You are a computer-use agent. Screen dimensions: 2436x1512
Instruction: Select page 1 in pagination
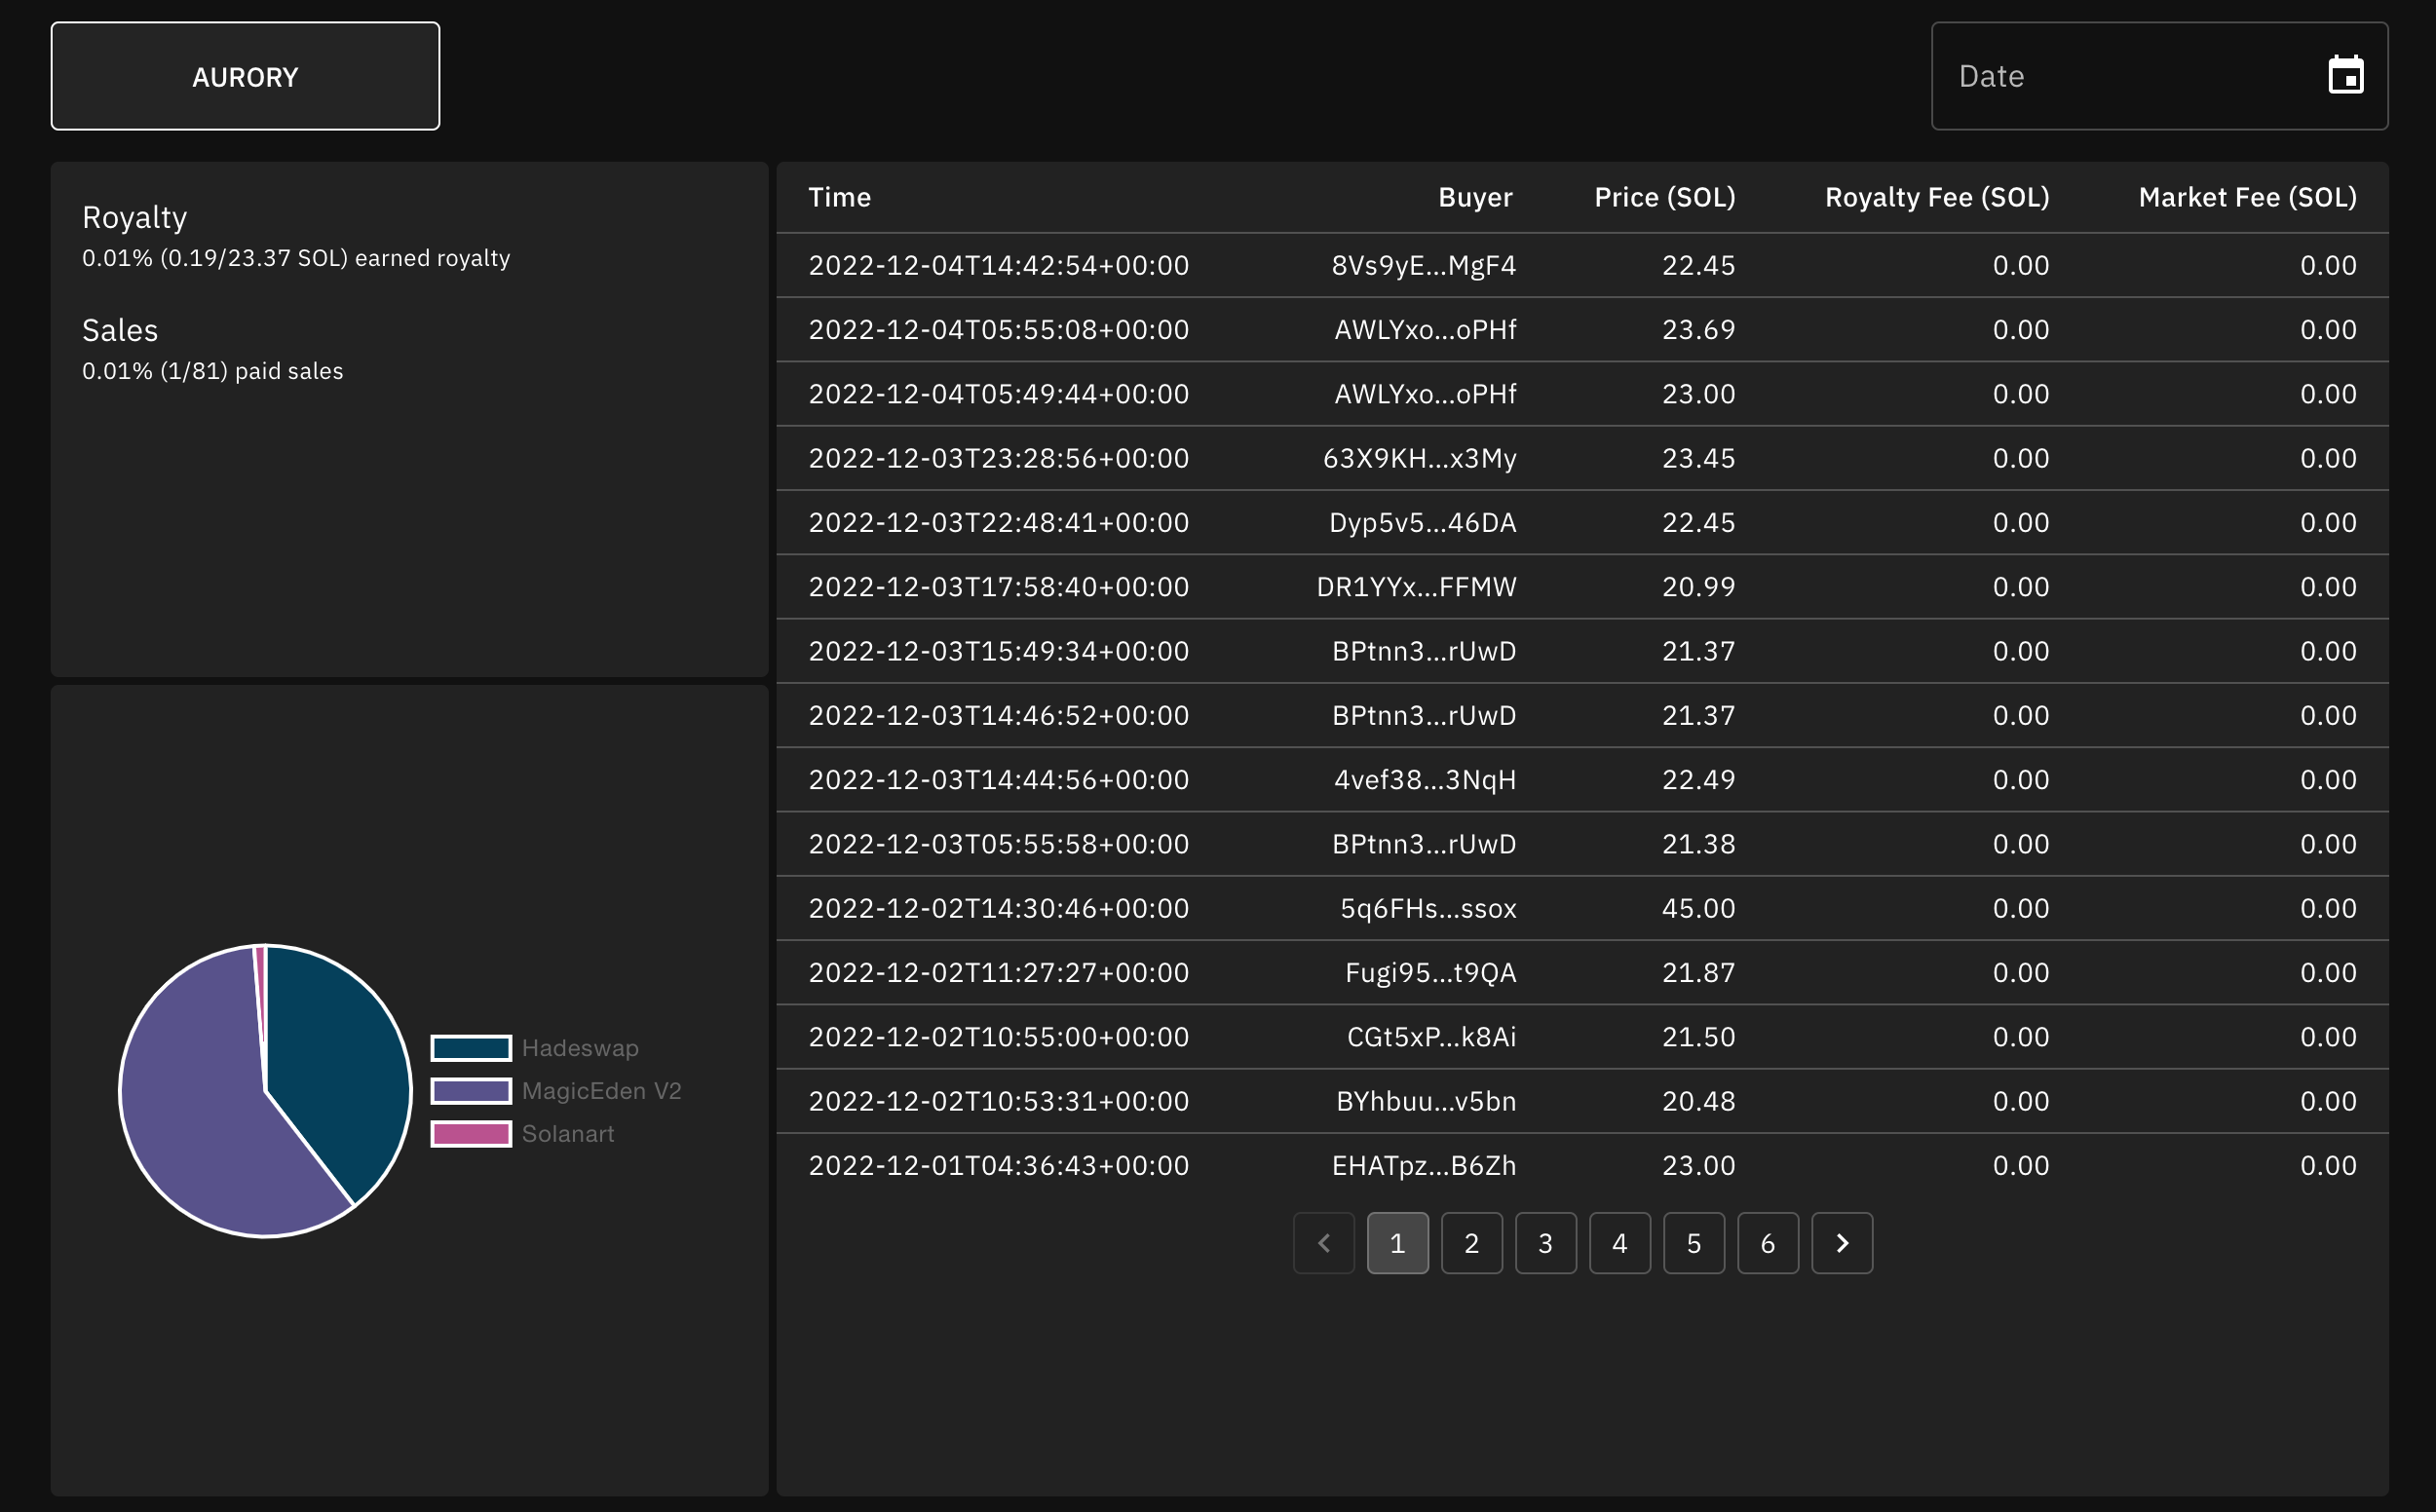[x=1398, y=1243]
